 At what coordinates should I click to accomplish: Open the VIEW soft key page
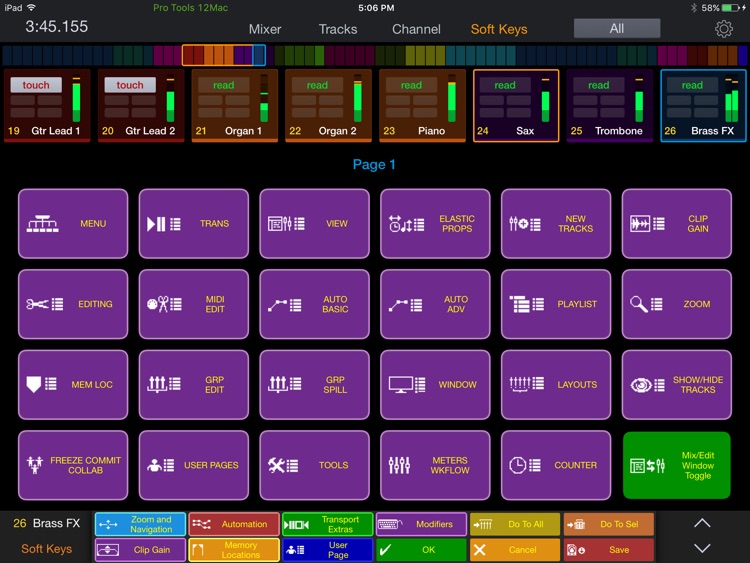coord(314,223)
